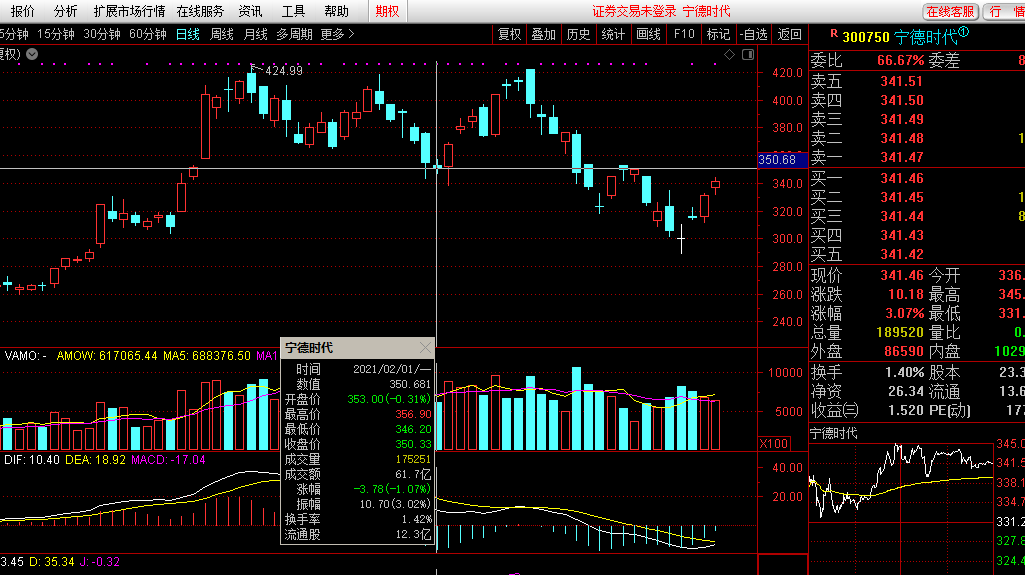Click the 期权 tab
Image resolution: width=1025 pixels, height=575 pixels.
387,11
